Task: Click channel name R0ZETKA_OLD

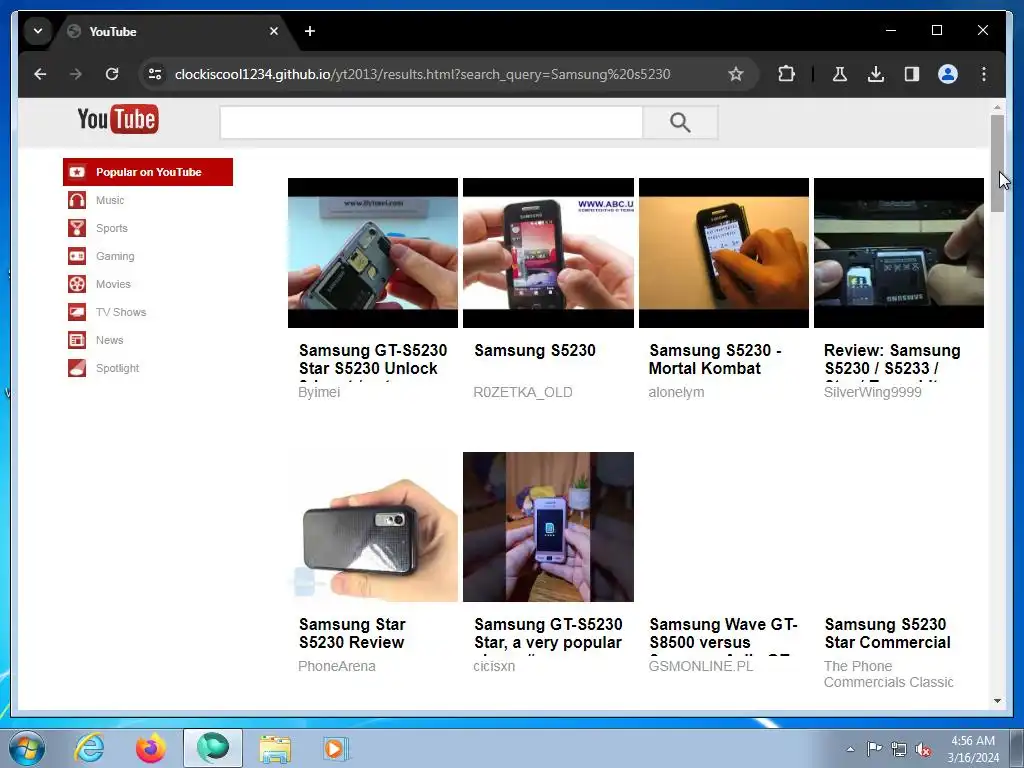Action: click(522, 392)
